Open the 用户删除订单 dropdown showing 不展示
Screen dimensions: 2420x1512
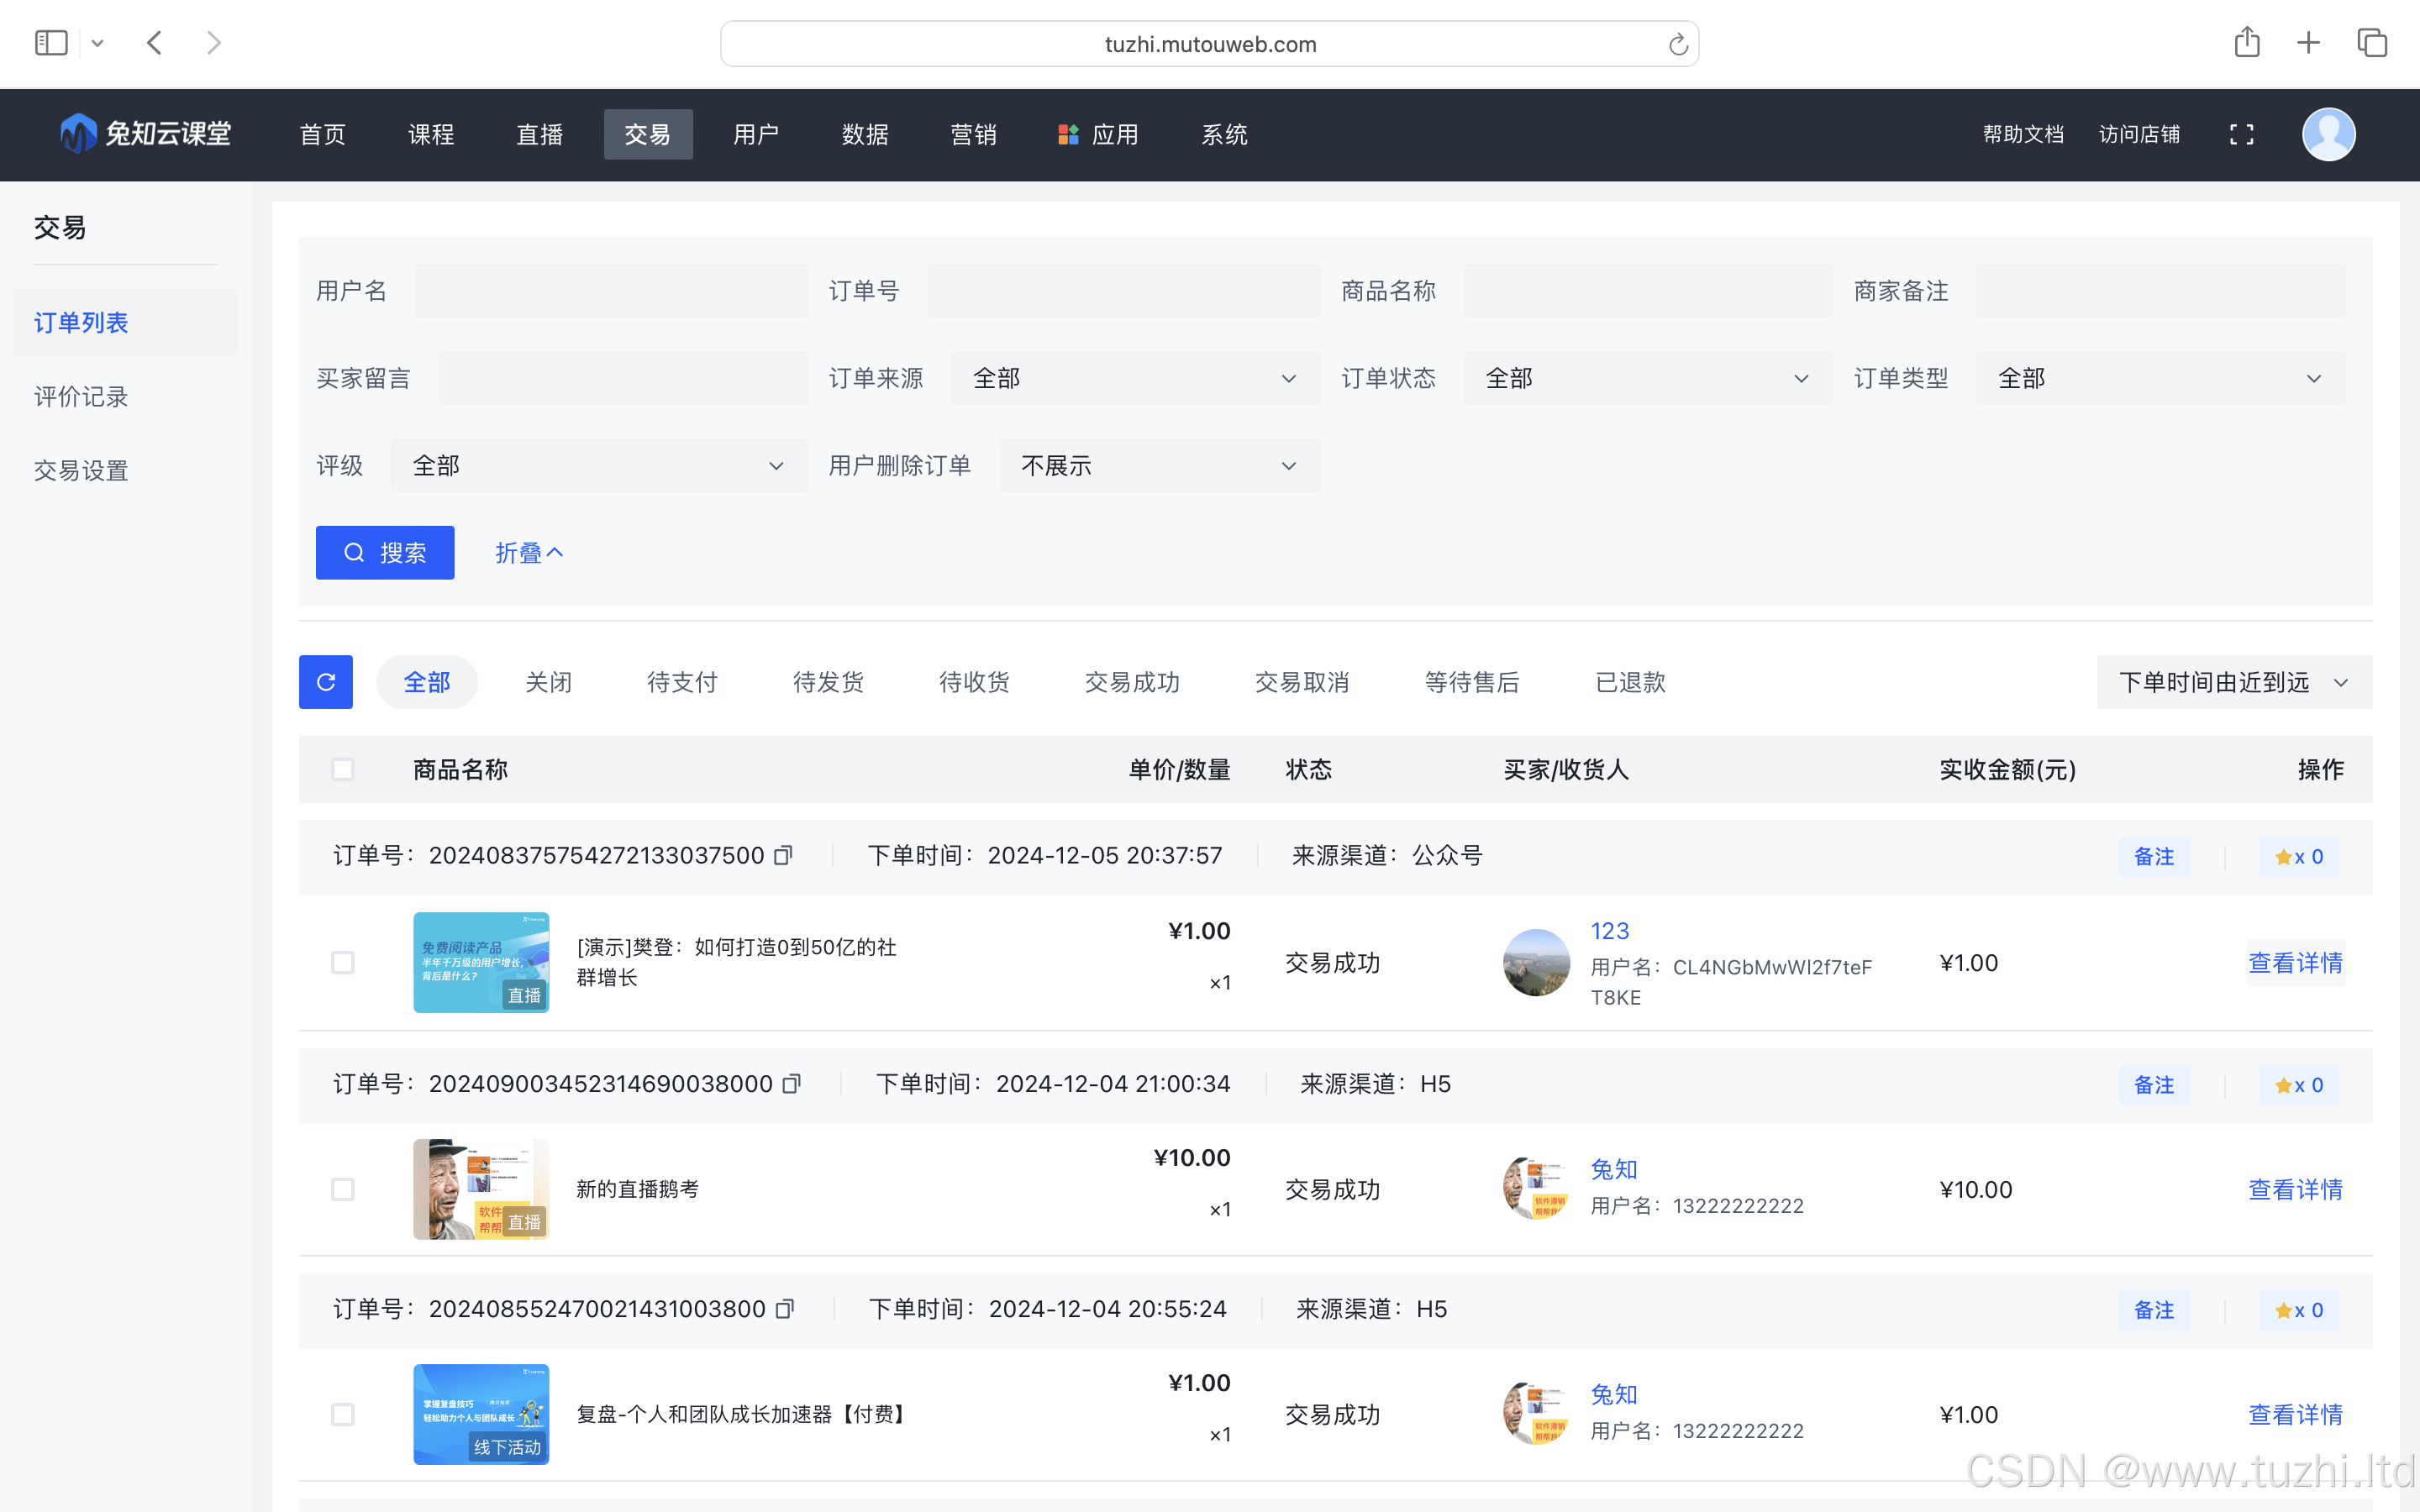[x=1158, y=466]
